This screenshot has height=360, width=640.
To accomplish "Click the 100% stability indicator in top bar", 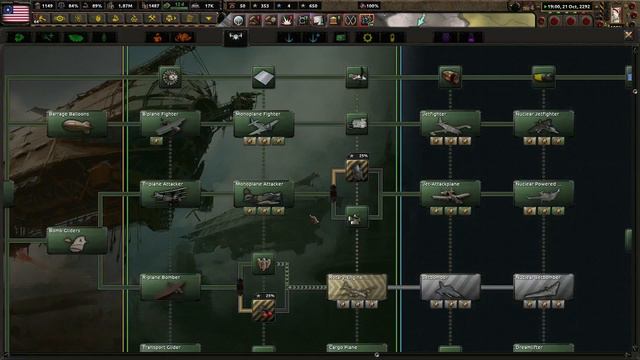I will click(x=369, y=6).
